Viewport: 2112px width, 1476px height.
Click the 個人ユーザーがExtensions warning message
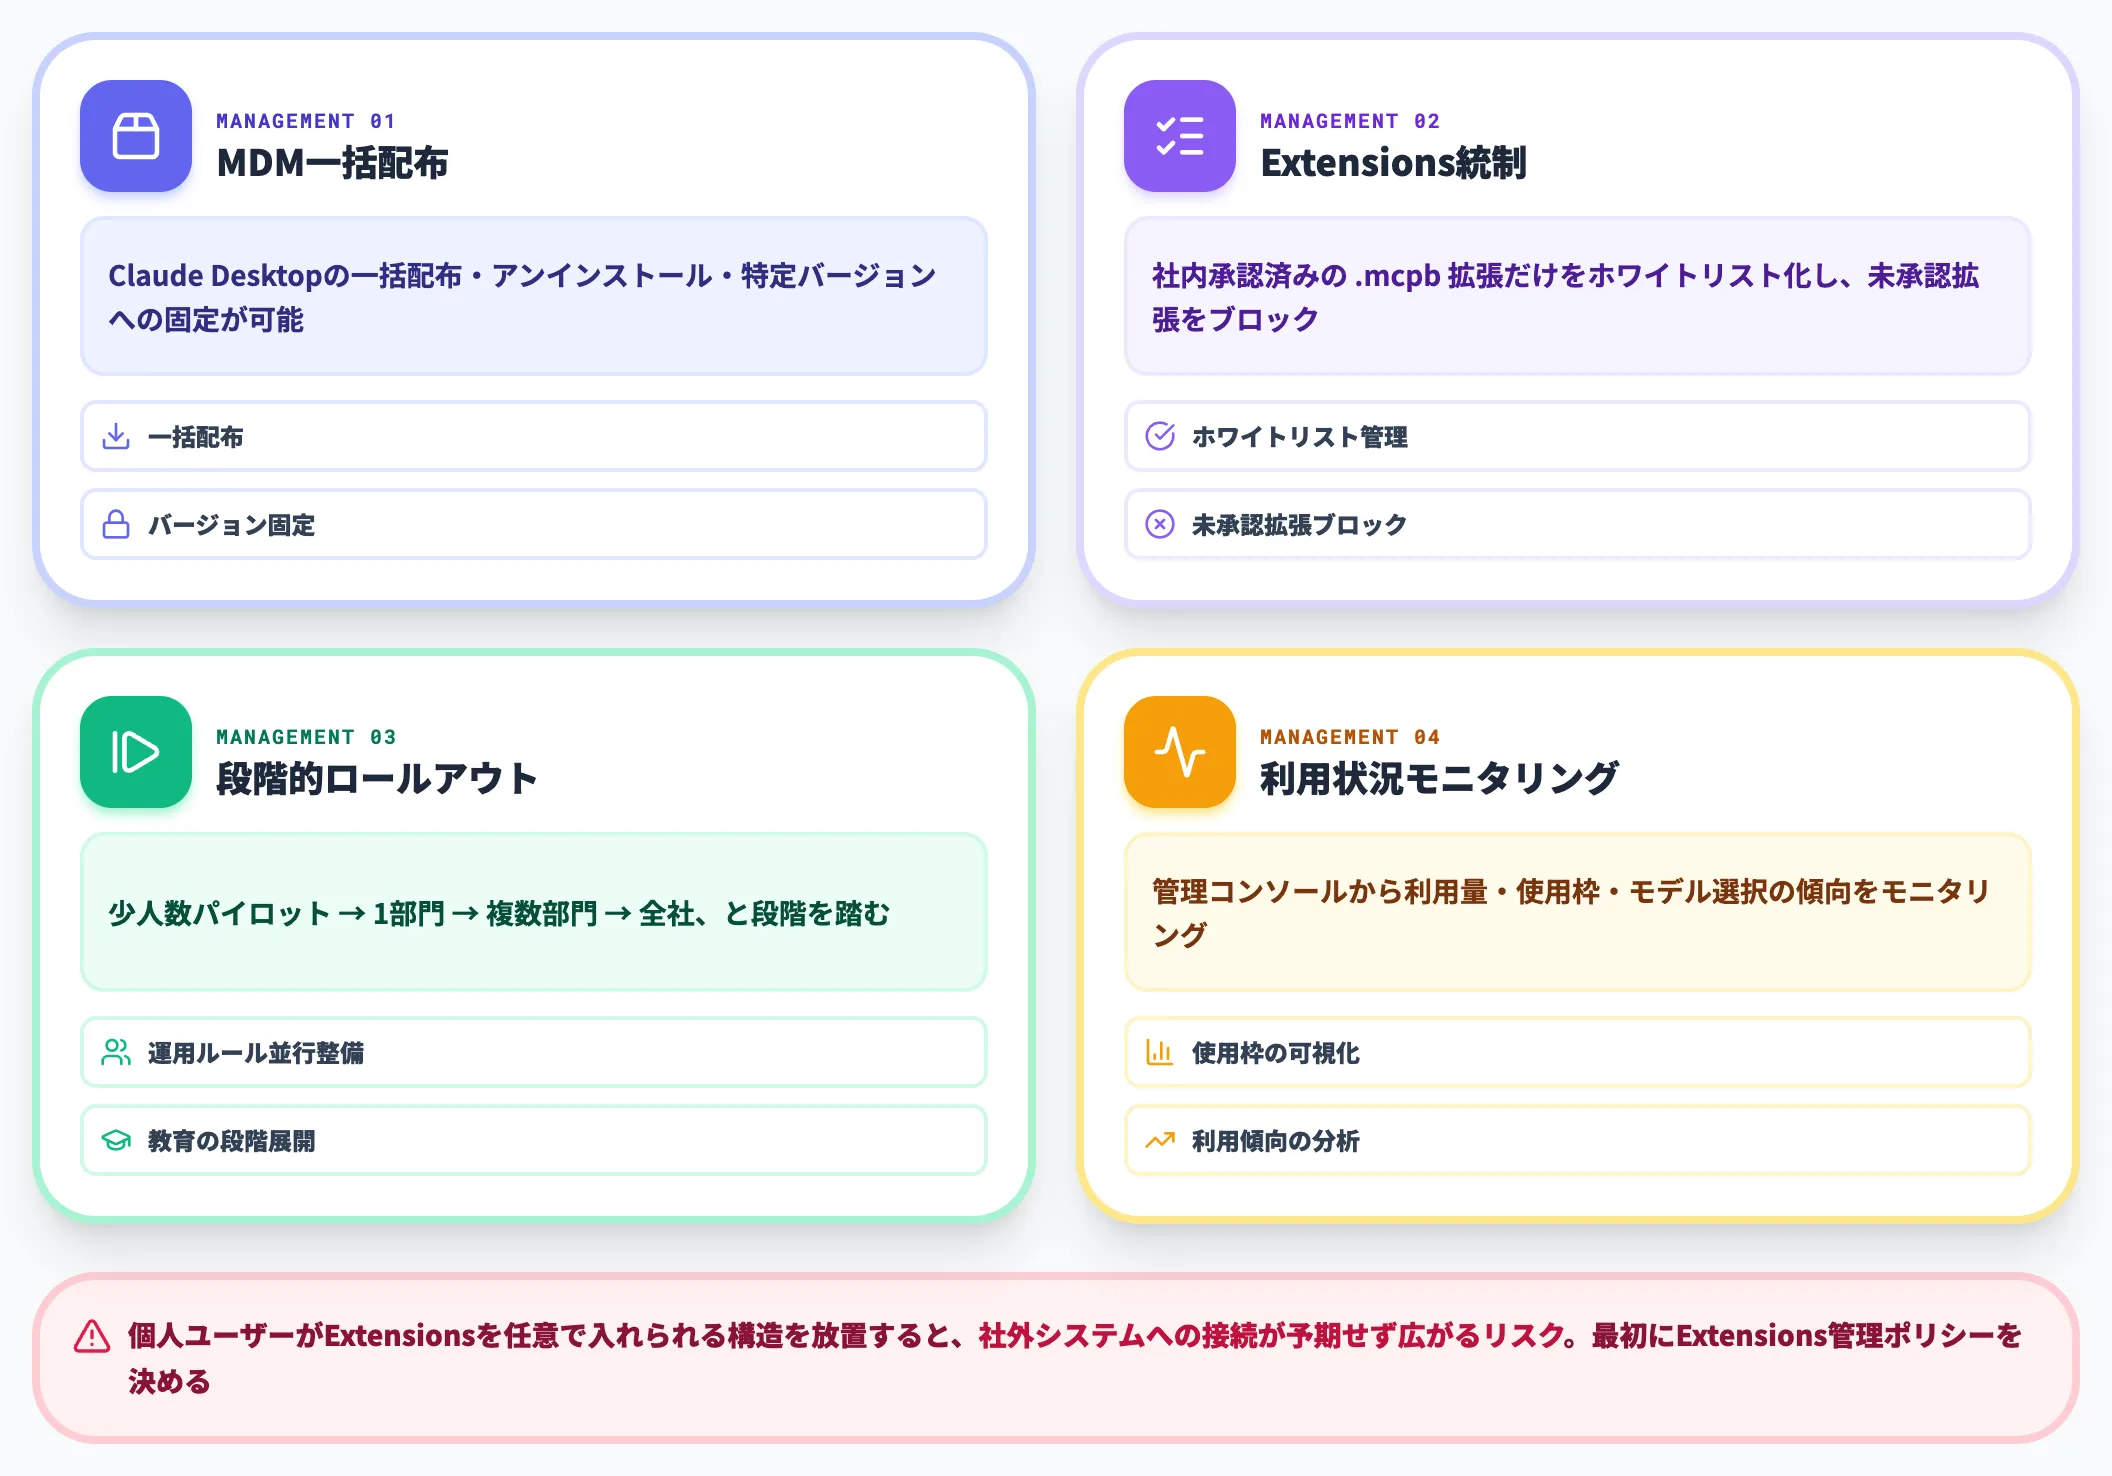click(1075, 1358)
